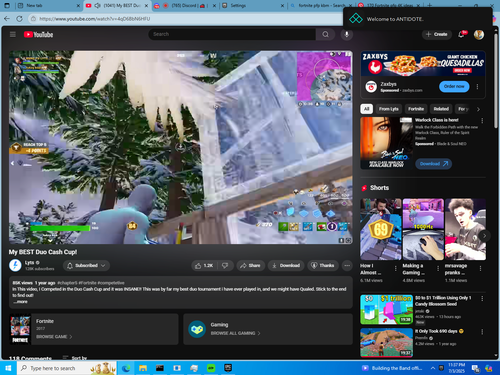
Task: Click the Thanks button
Action: [323, 266]
